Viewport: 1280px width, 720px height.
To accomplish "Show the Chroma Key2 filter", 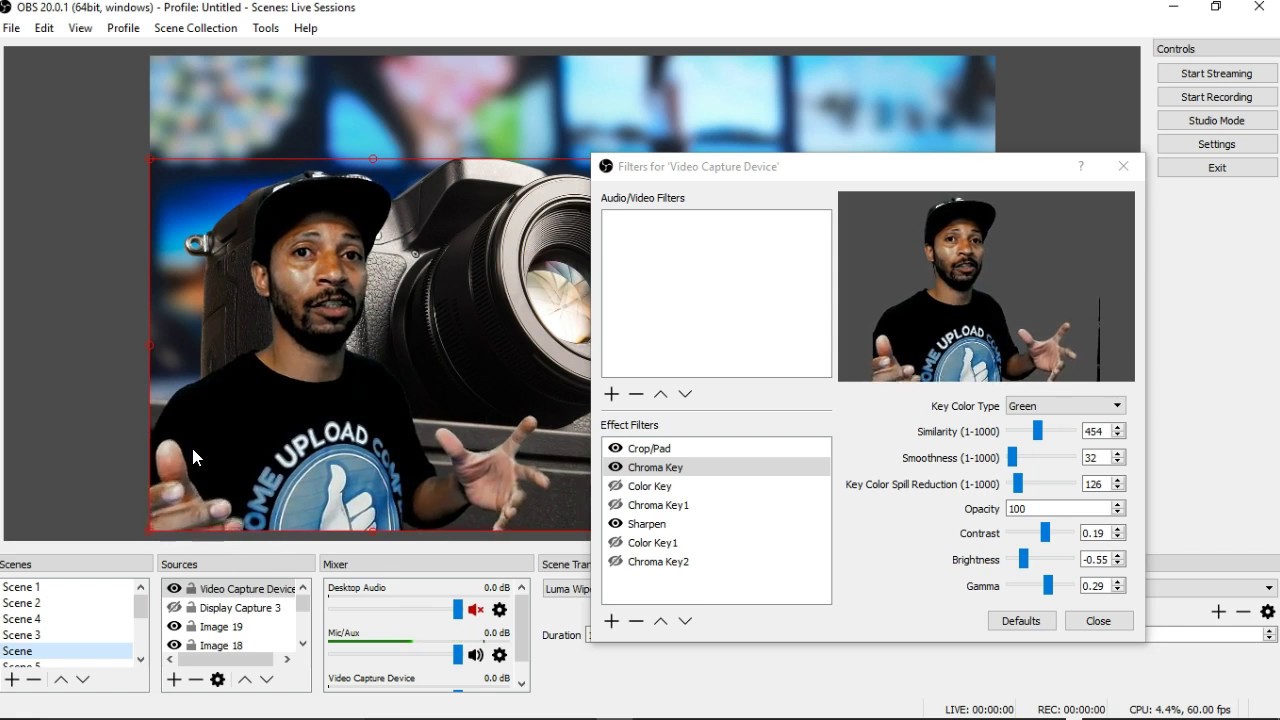I will pos(616,562).
